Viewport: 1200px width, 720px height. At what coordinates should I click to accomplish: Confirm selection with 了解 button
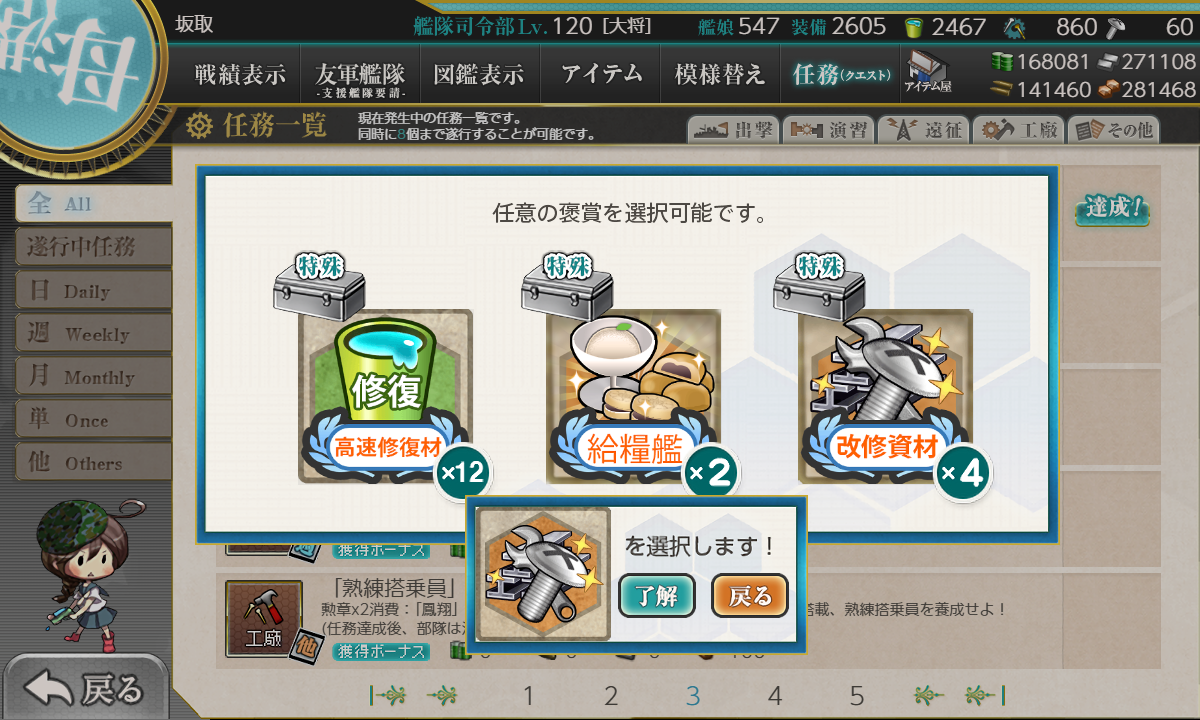[x=656, y=596]
